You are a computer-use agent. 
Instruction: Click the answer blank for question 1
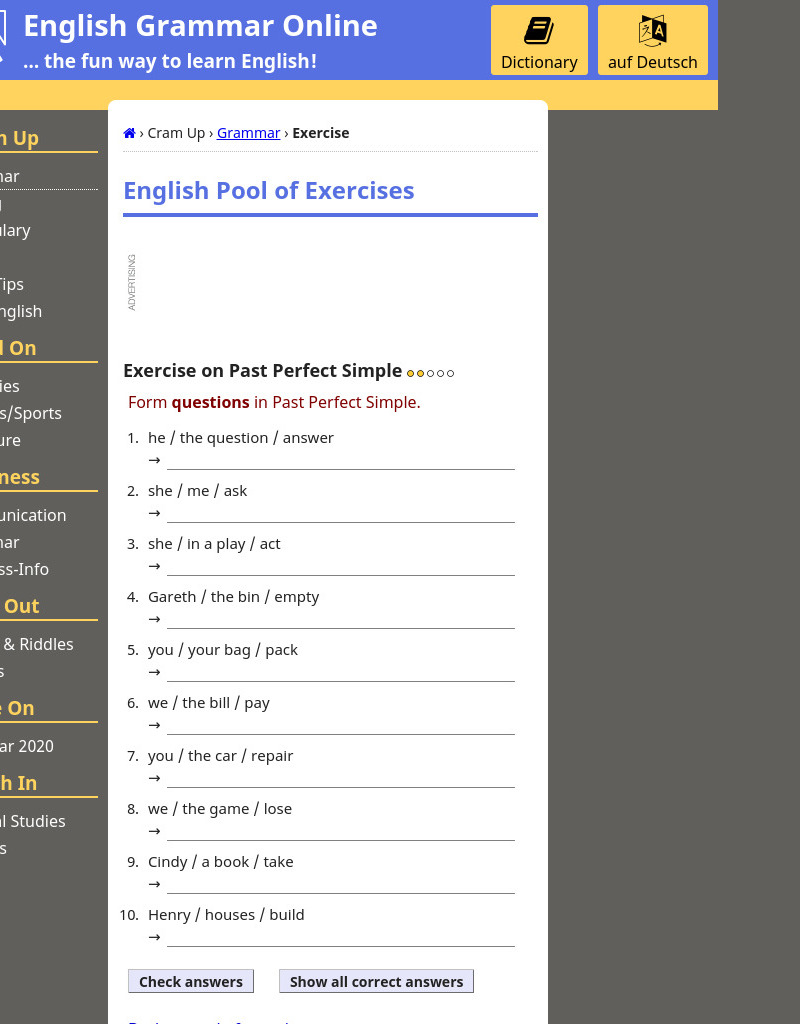click(340, 462)
